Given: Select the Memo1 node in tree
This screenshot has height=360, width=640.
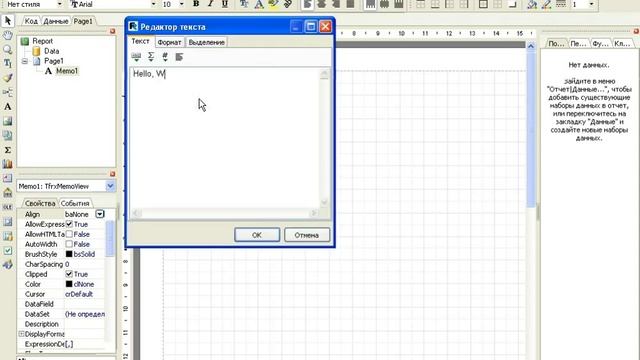Looking at the screenshot, I should click(x=67, y=71).
